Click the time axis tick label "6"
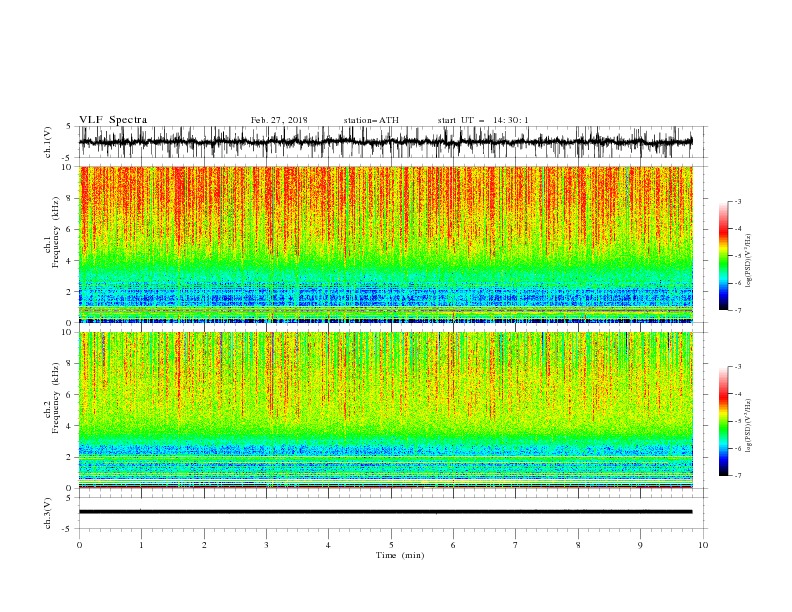Screen dimensions: 792x612 453,545
